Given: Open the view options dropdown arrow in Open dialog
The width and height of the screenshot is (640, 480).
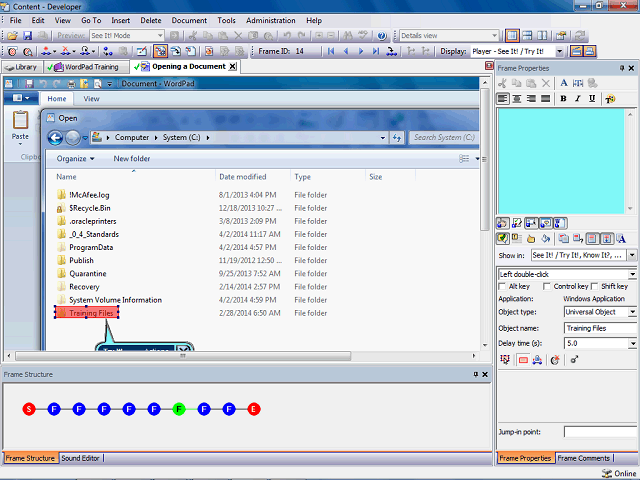Looking at the screenshot, I should point(477,159).
